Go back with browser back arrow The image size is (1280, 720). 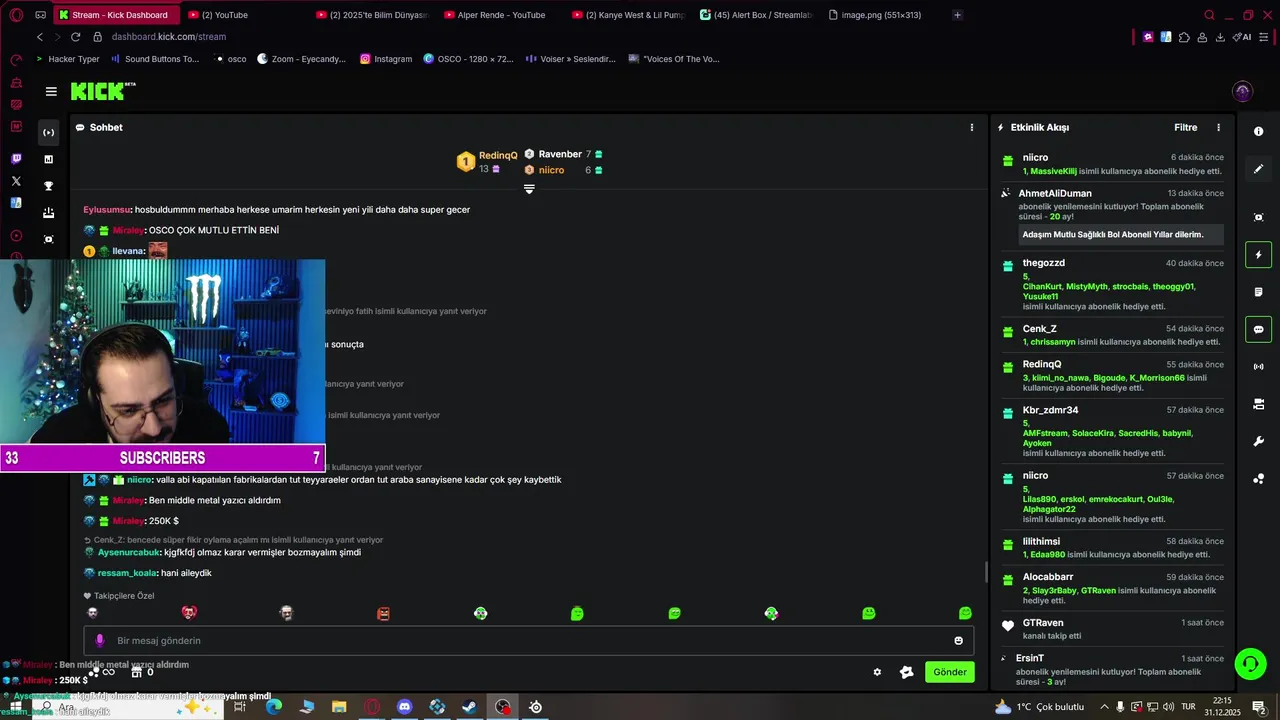[40, 37]
